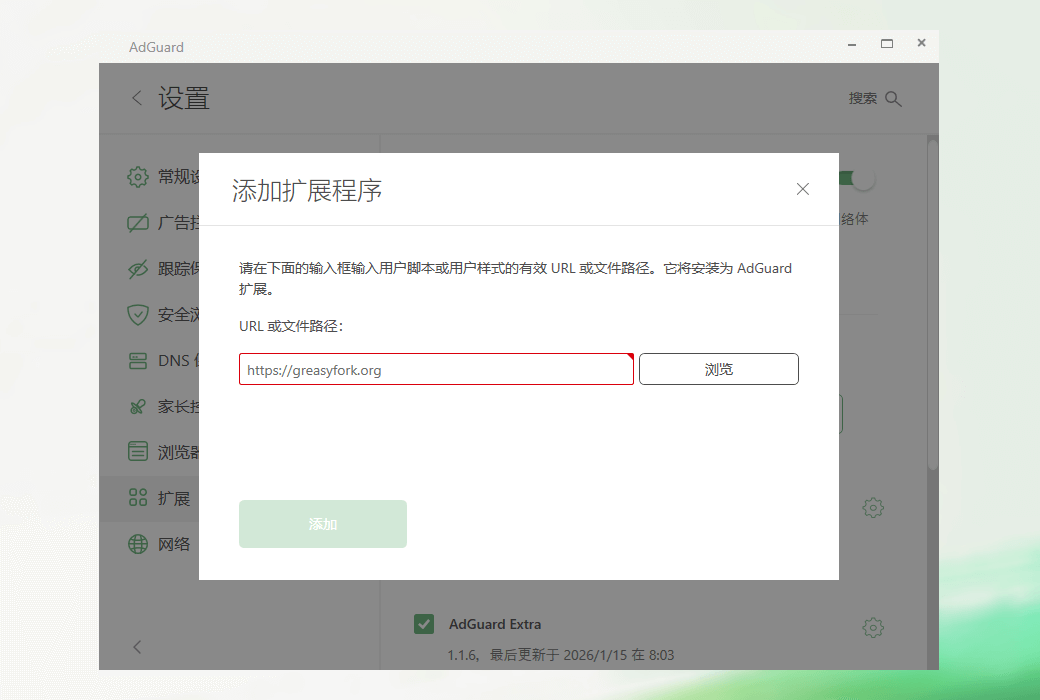The width and height of the screenshot is (1040, 700).
Task: Toggle the green switch at top right
Action: pyautogui.click(x=855, y=178)
